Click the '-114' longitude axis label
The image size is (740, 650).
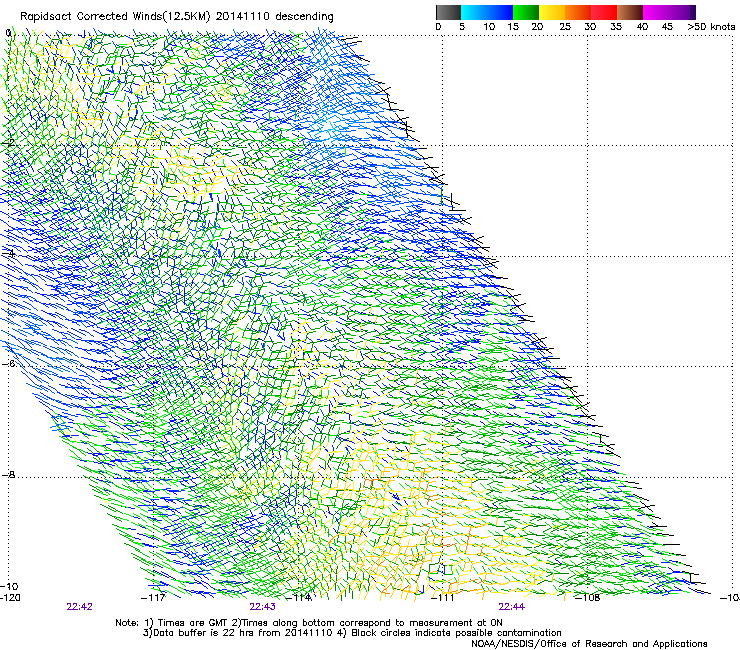click(299, 598)
